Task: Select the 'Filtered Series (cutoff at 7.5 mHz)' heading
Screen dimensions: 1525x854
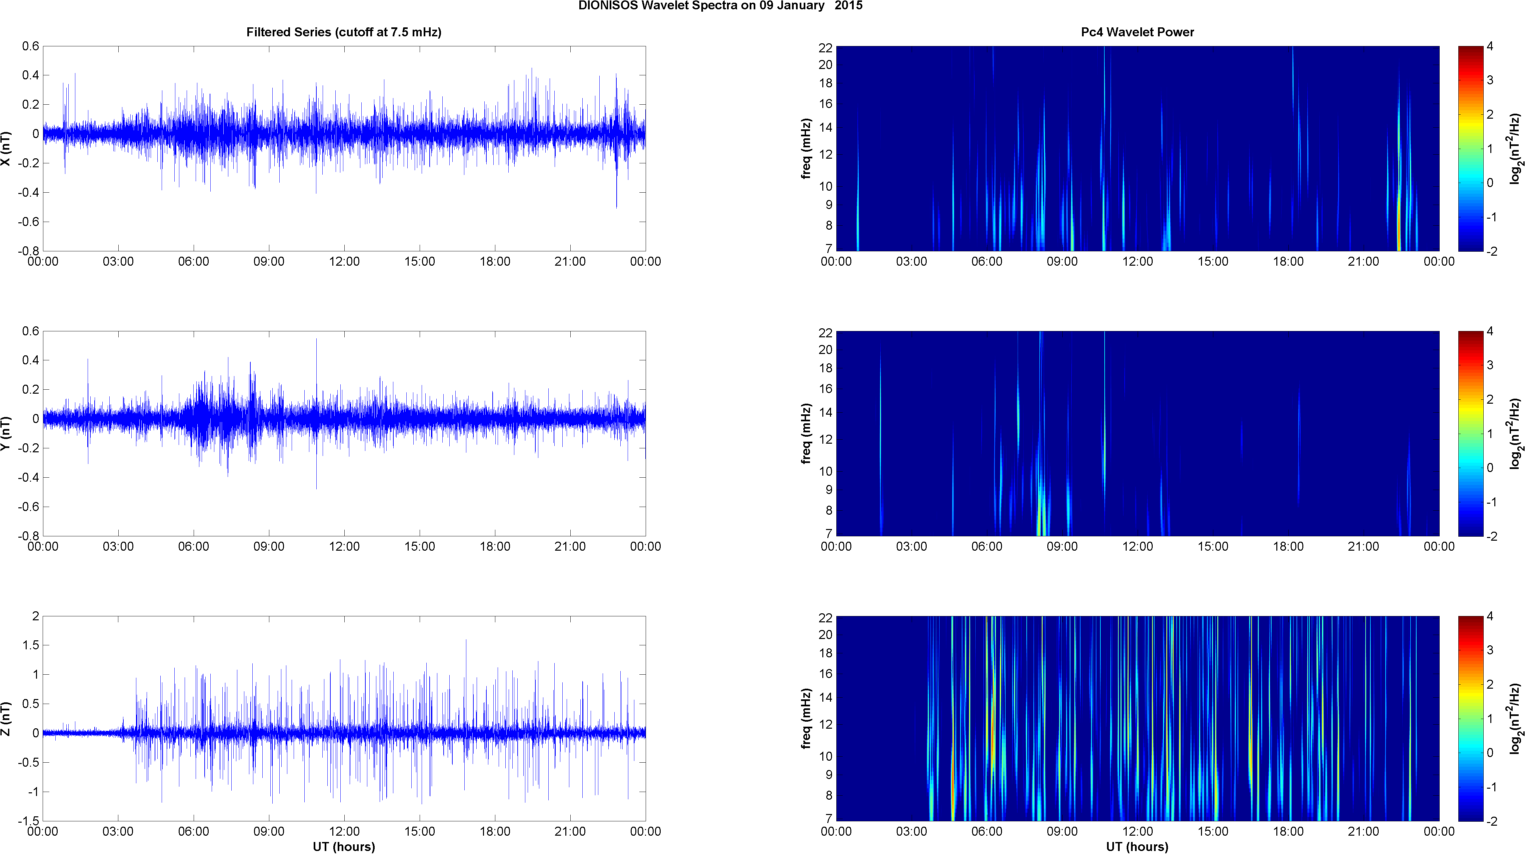Action: coord(344,32)
